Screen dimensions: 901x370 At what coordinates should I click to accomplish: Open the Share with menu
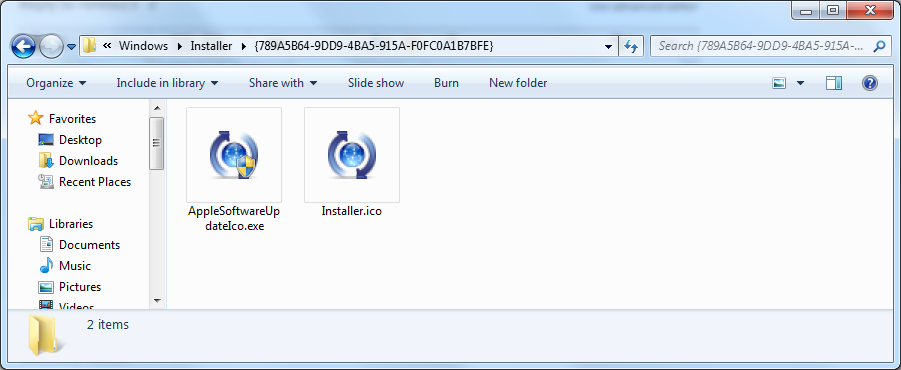tap(283, 83)
